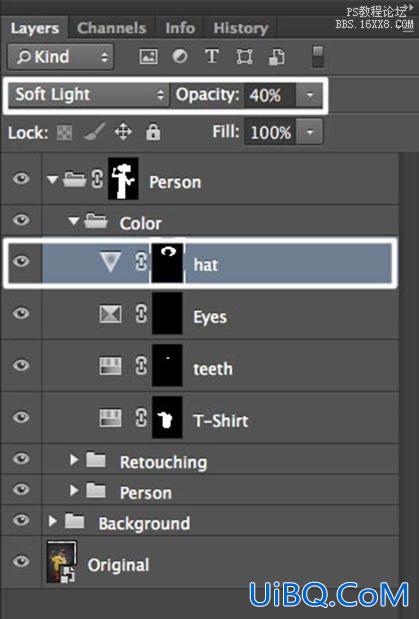Lock image pixels brush icon

tap(94, 132)
